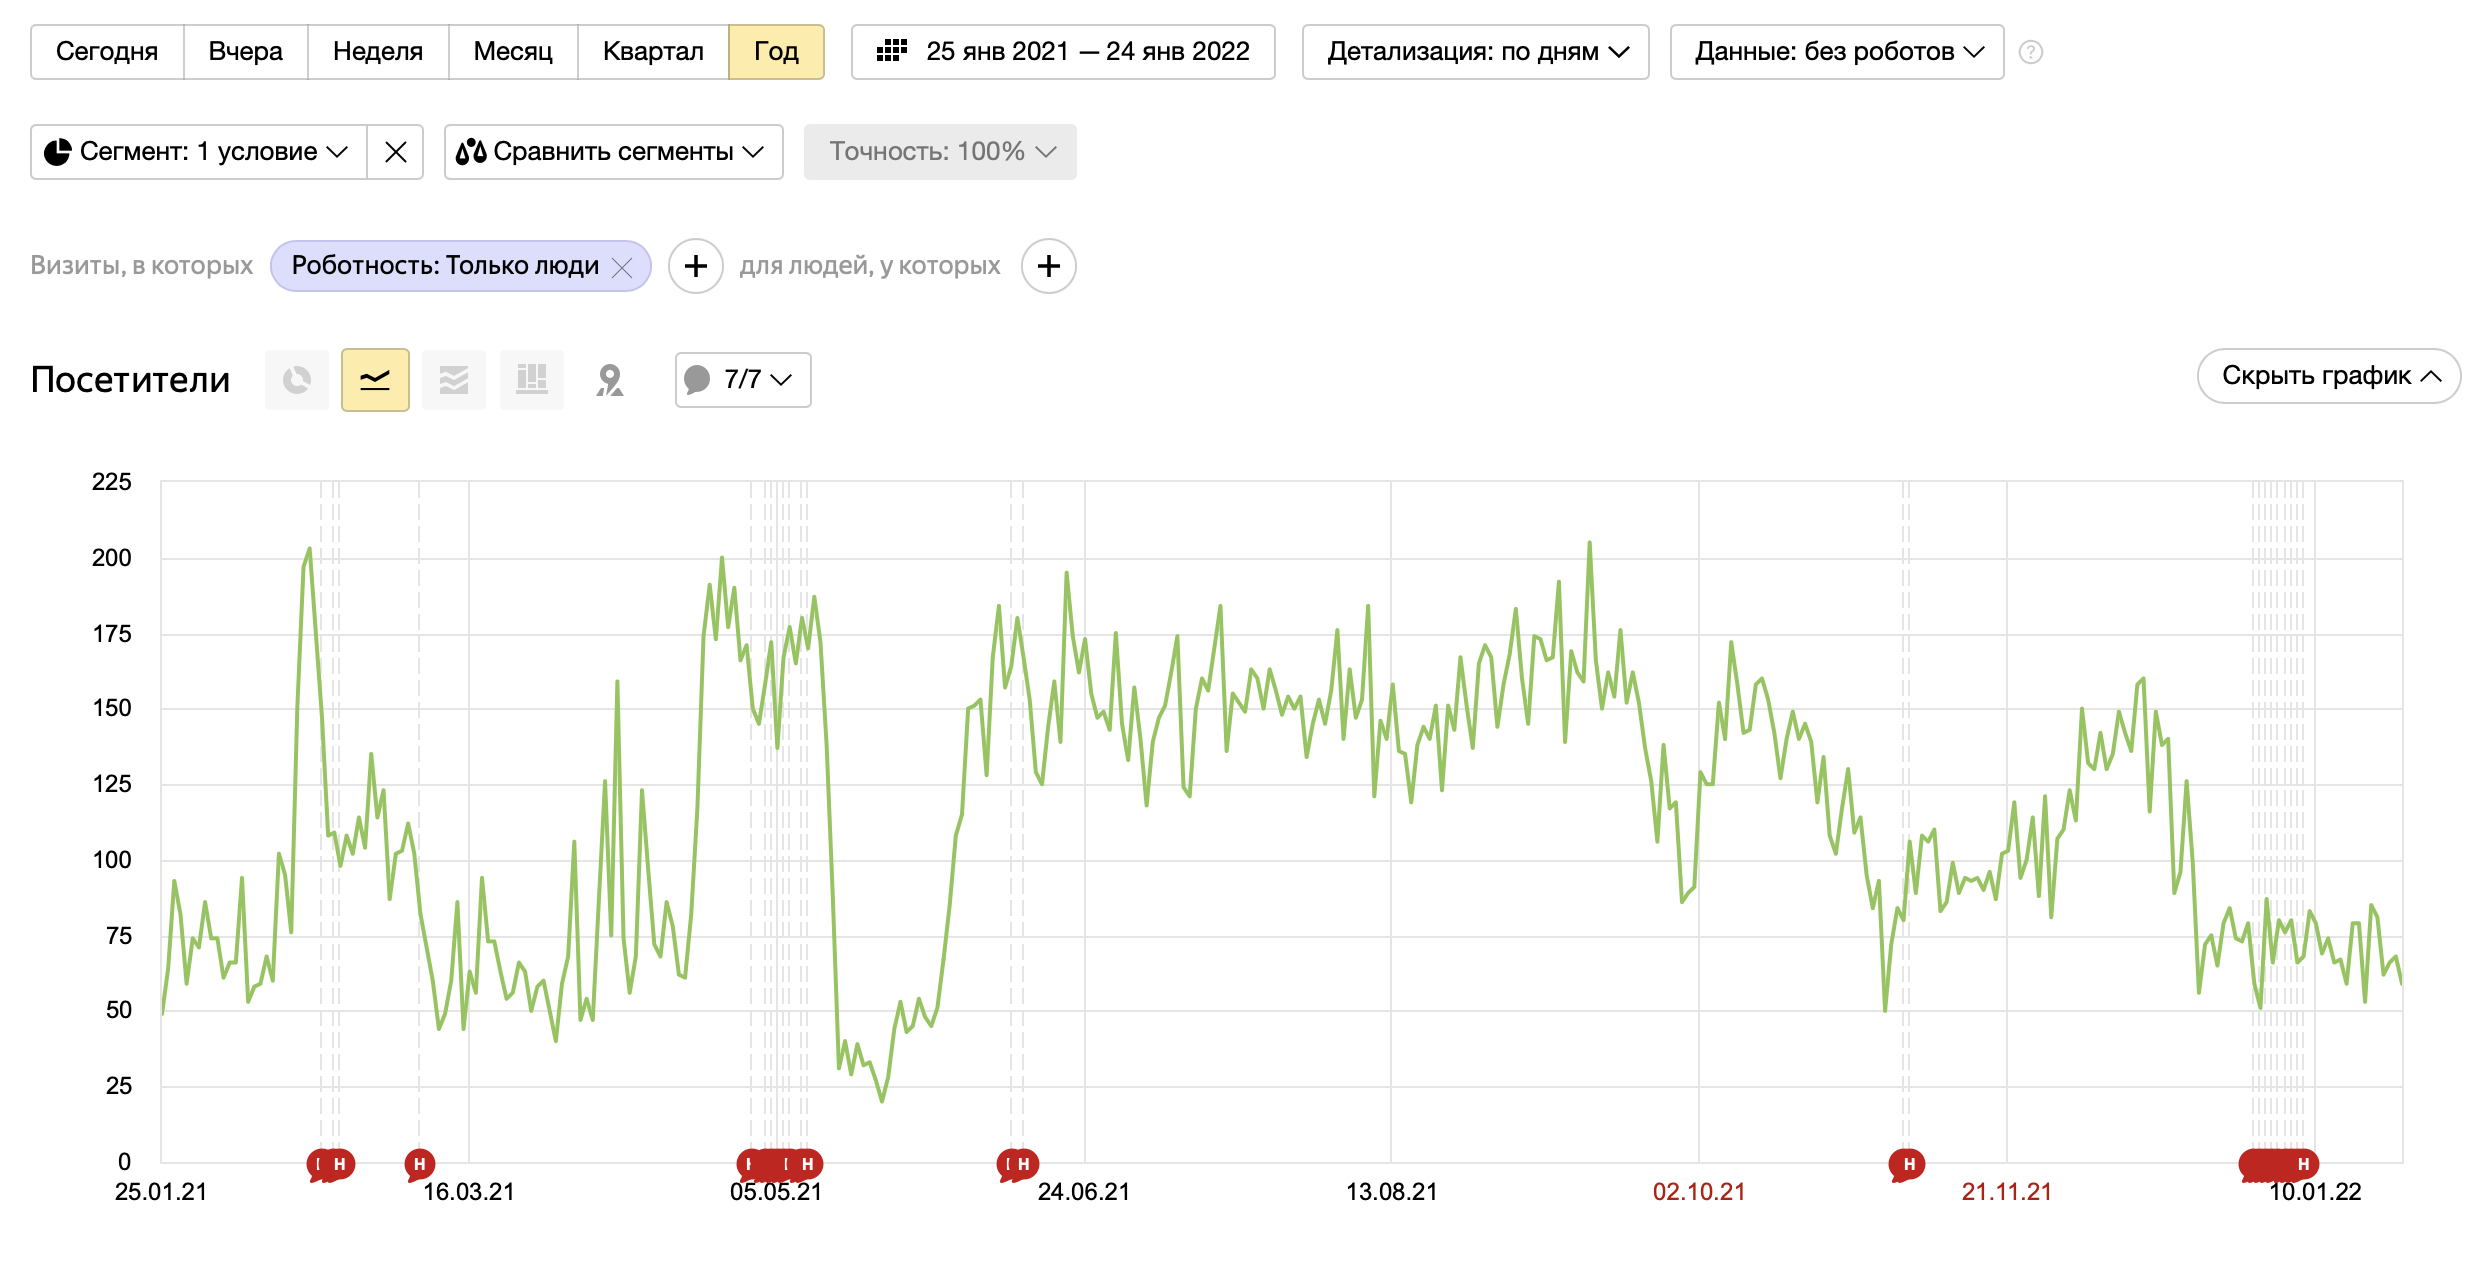This screenshot has height=1272, width=2476.
Task: Click 'Скрыть график' button
Action: coord(2328,376)
